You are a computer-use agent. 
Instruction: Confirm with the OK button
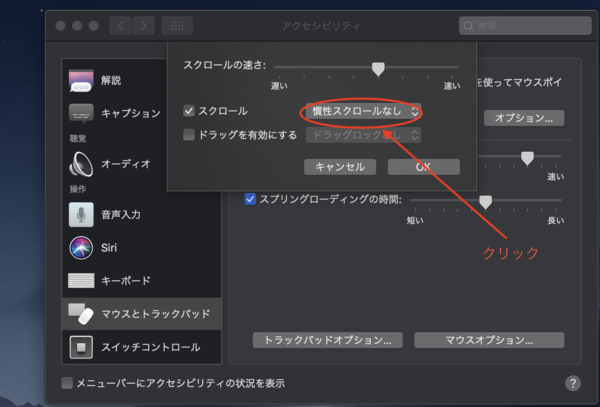pyautogui.click(x=424, y=167)
